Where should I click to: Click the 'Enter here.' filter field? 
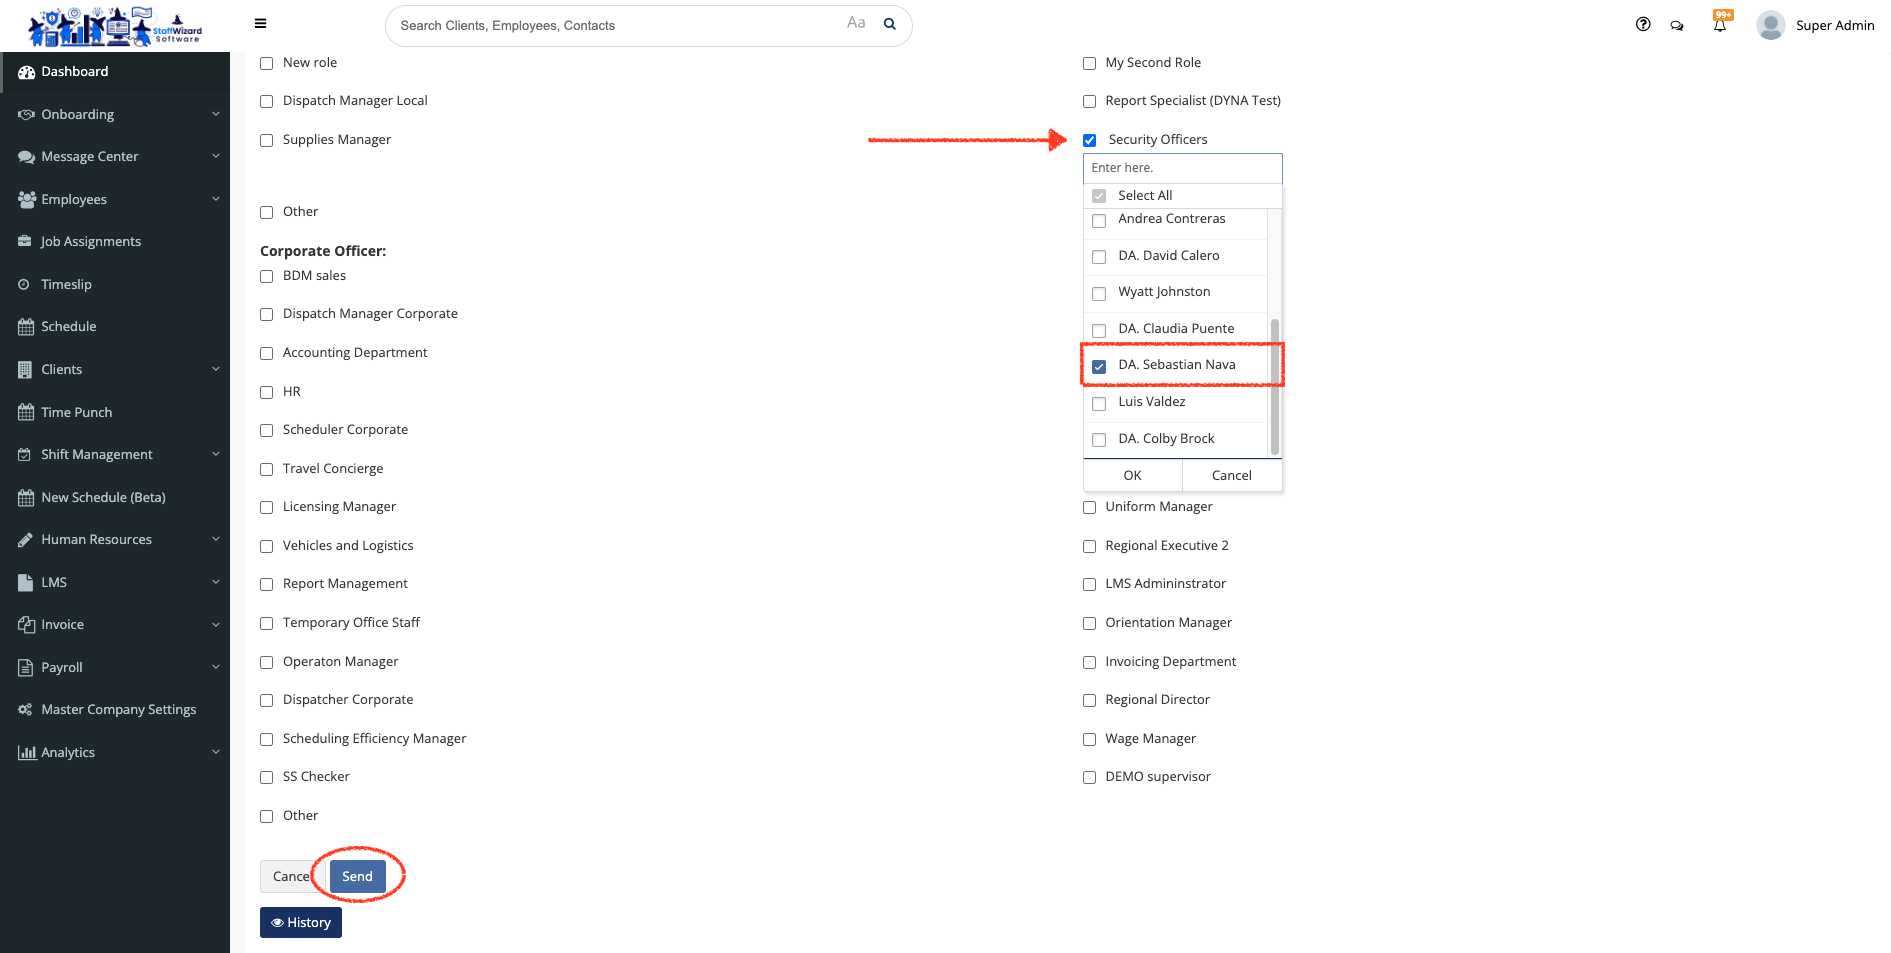pos(1182,168)
